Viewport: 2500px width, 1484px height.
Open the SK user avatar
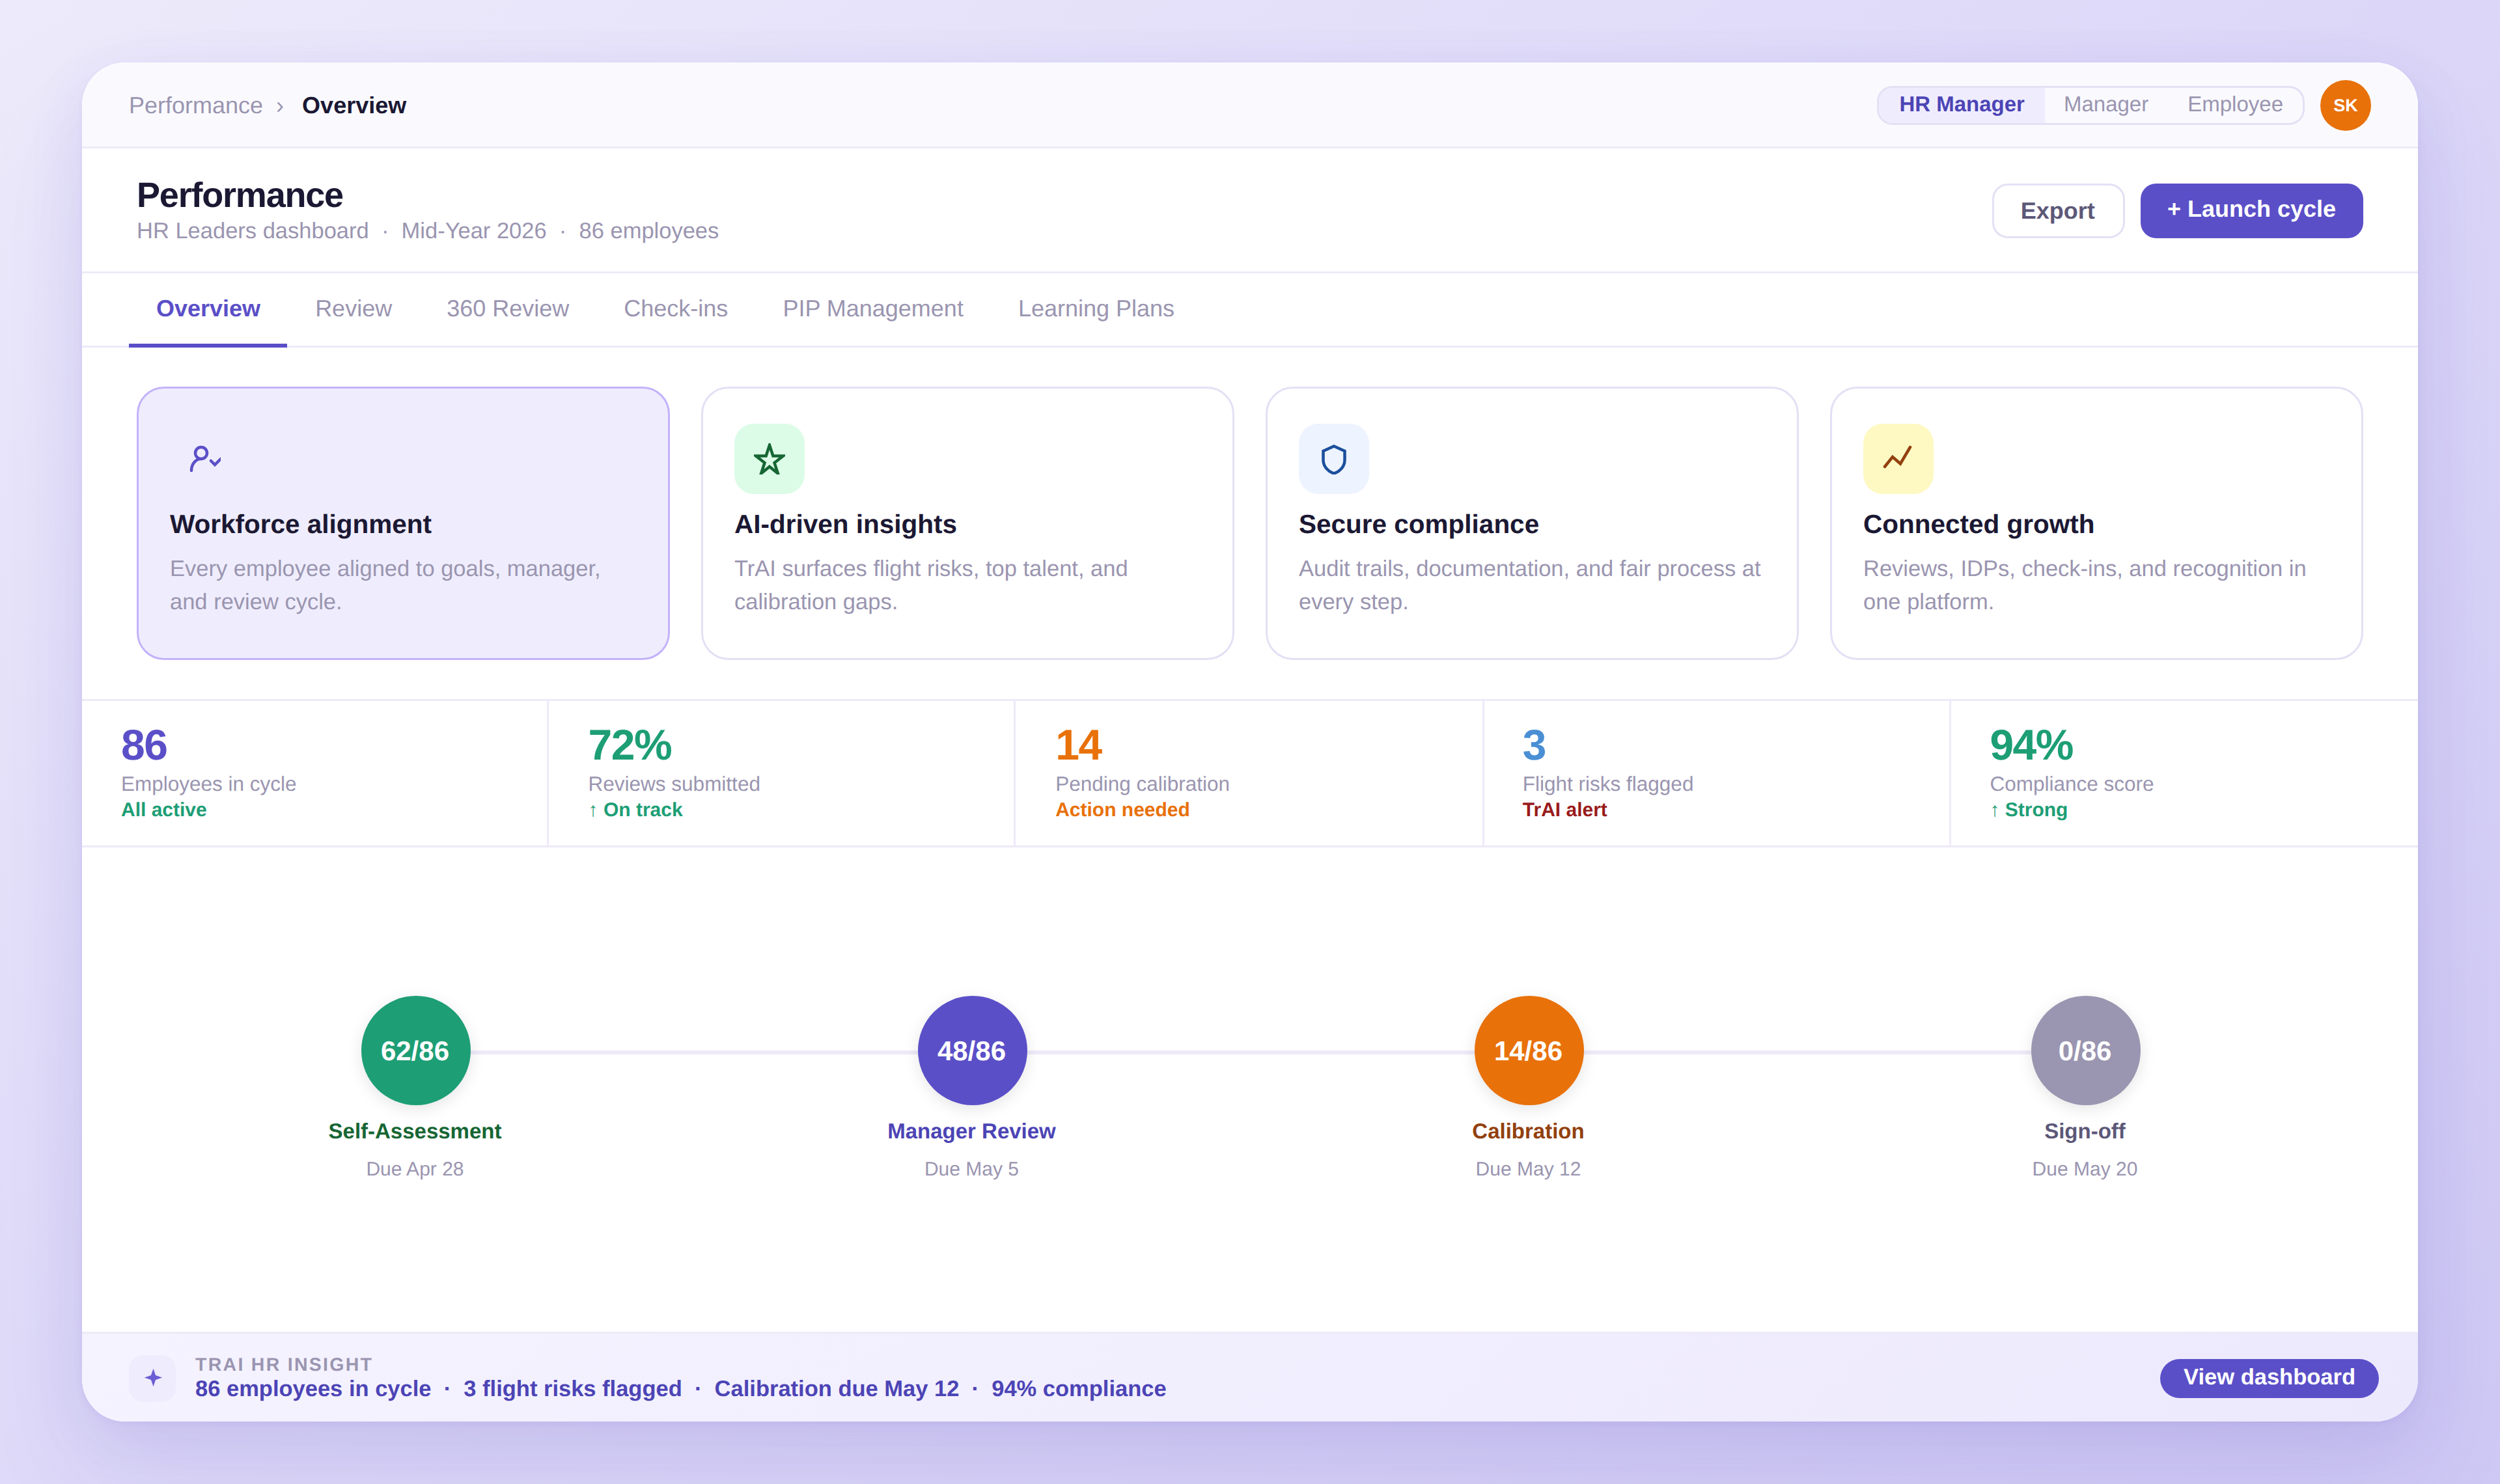[x=2345, y=104]
